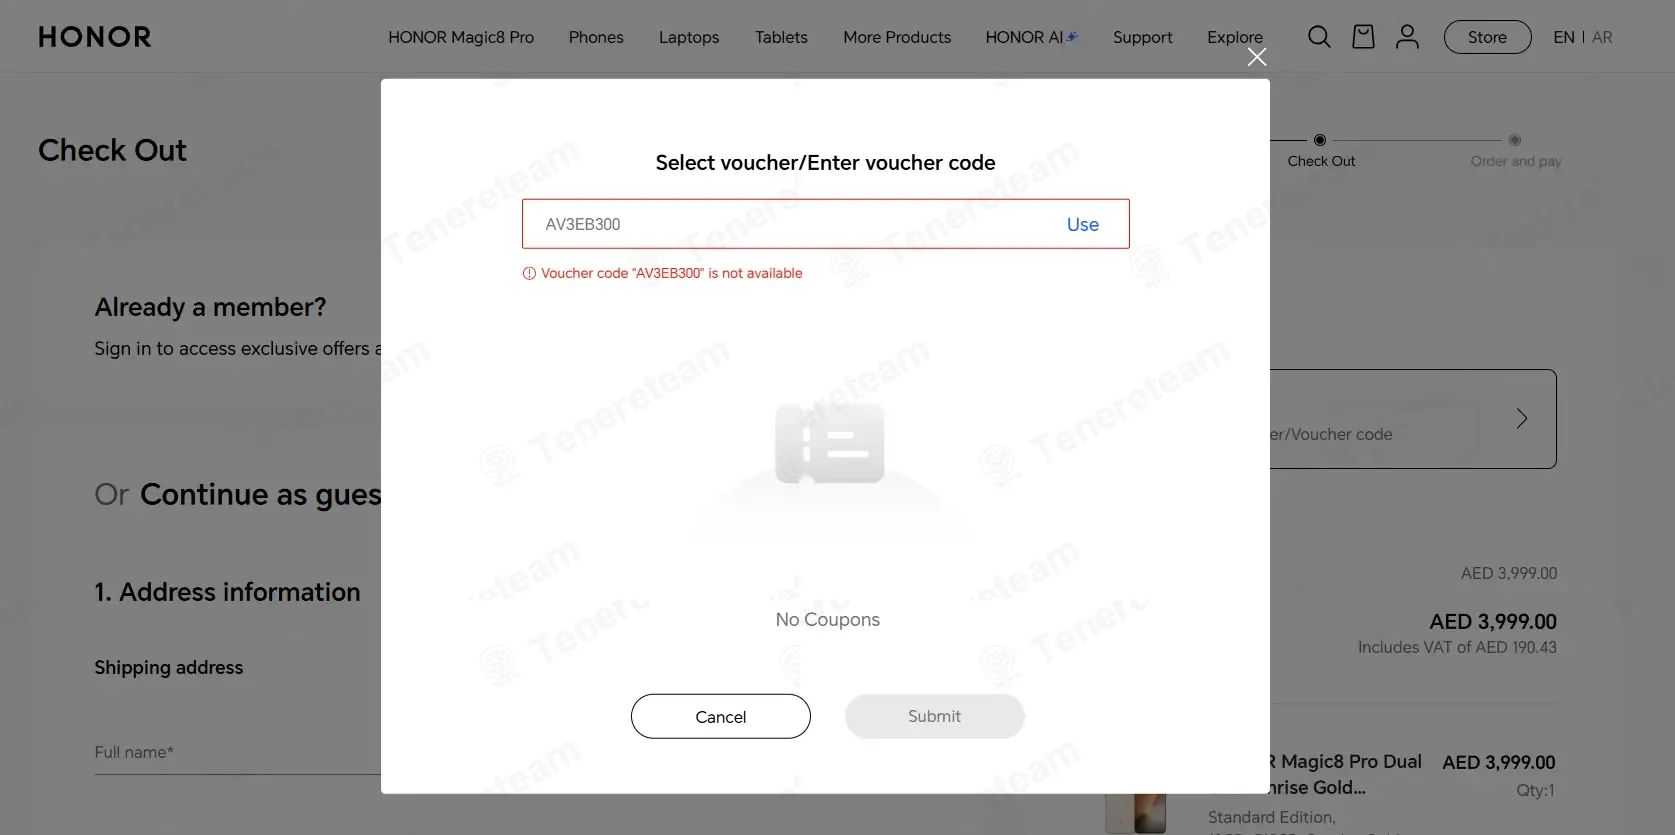
Task: Click the 'Standard Edition,' text
Action: click(x=1272, y=817)
